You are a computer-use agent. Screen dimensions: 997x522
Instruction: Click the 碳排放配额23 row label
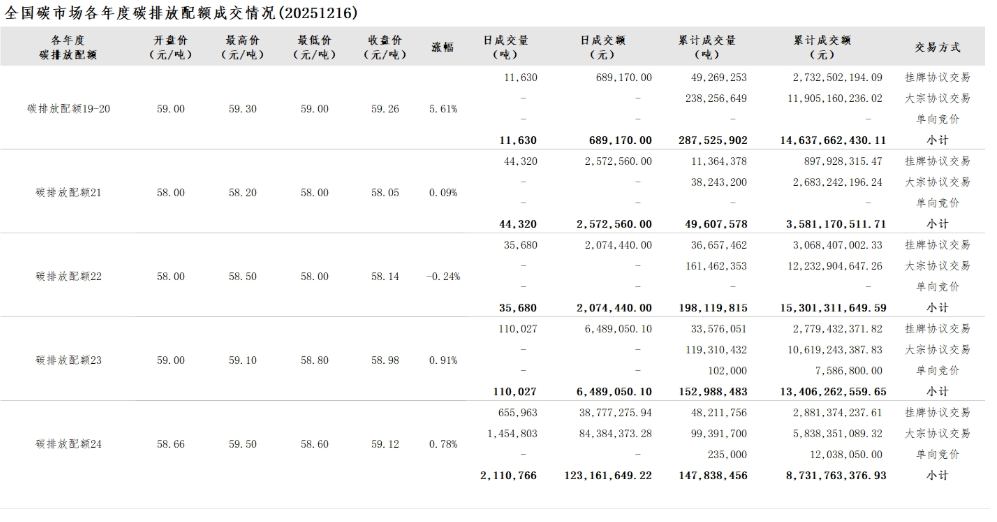tap(69, 360)
